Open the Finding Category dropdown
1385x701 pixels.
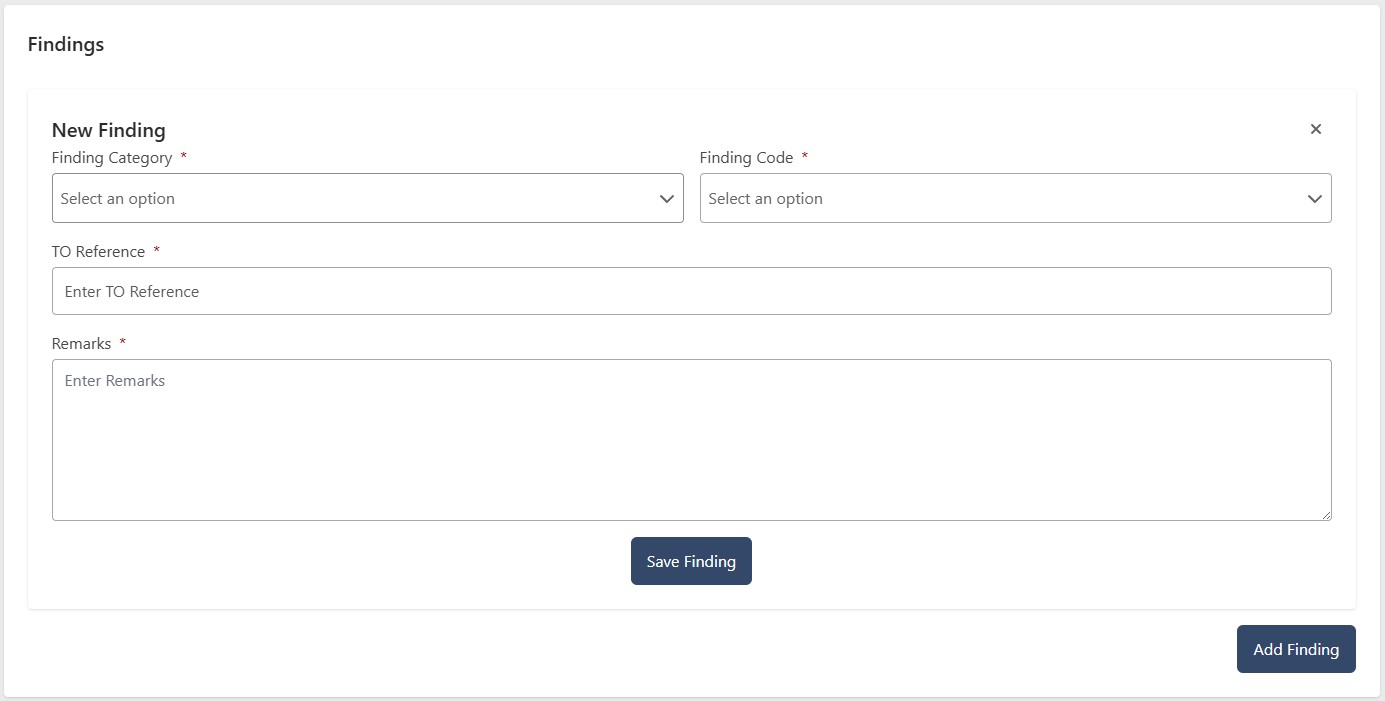367,198
